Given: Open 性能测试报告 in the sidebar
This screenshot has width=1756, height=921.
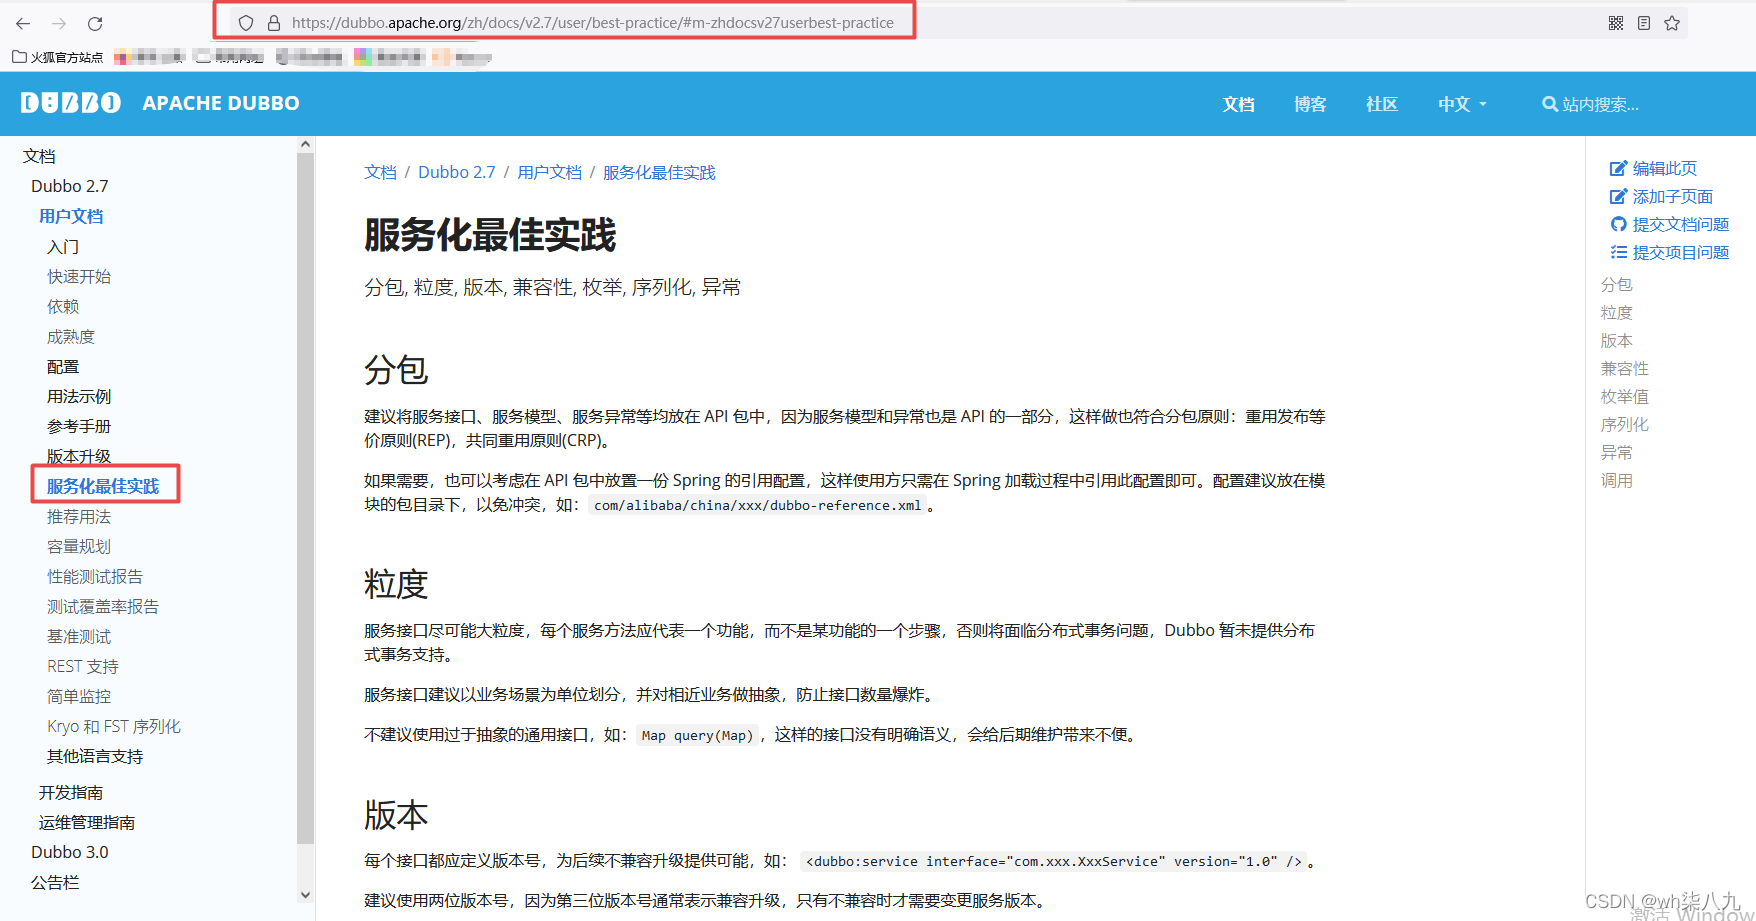Looking at the screenshot, I should [x=95, y=576].
